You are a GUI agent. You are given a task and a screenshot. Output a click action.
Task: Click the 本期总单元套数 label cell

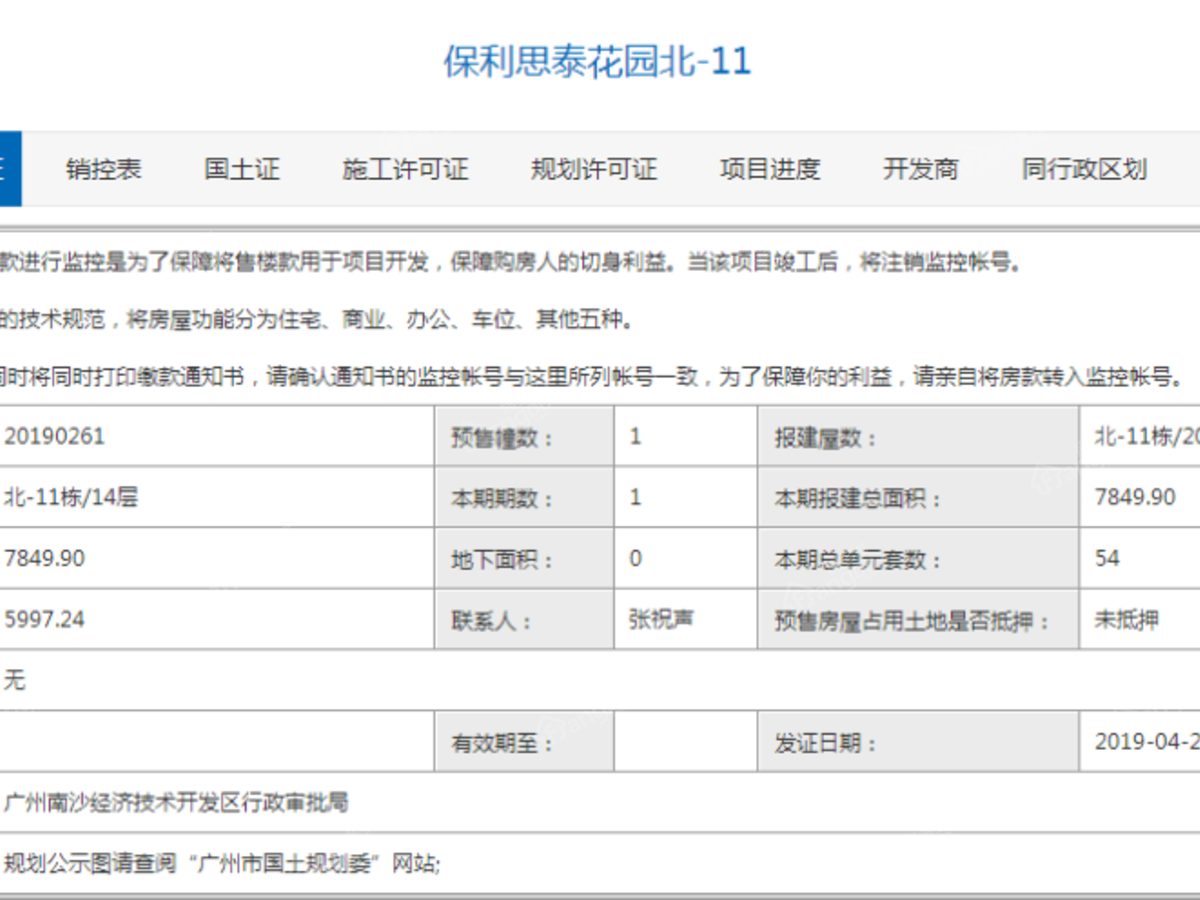point(918,559)
